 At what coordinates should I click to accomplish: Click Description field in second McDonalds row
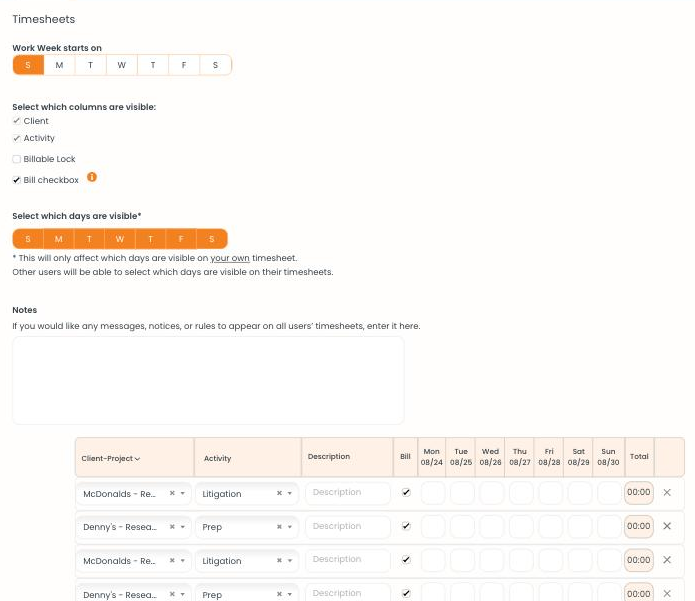pyautogui.click(x=348, y=560)
